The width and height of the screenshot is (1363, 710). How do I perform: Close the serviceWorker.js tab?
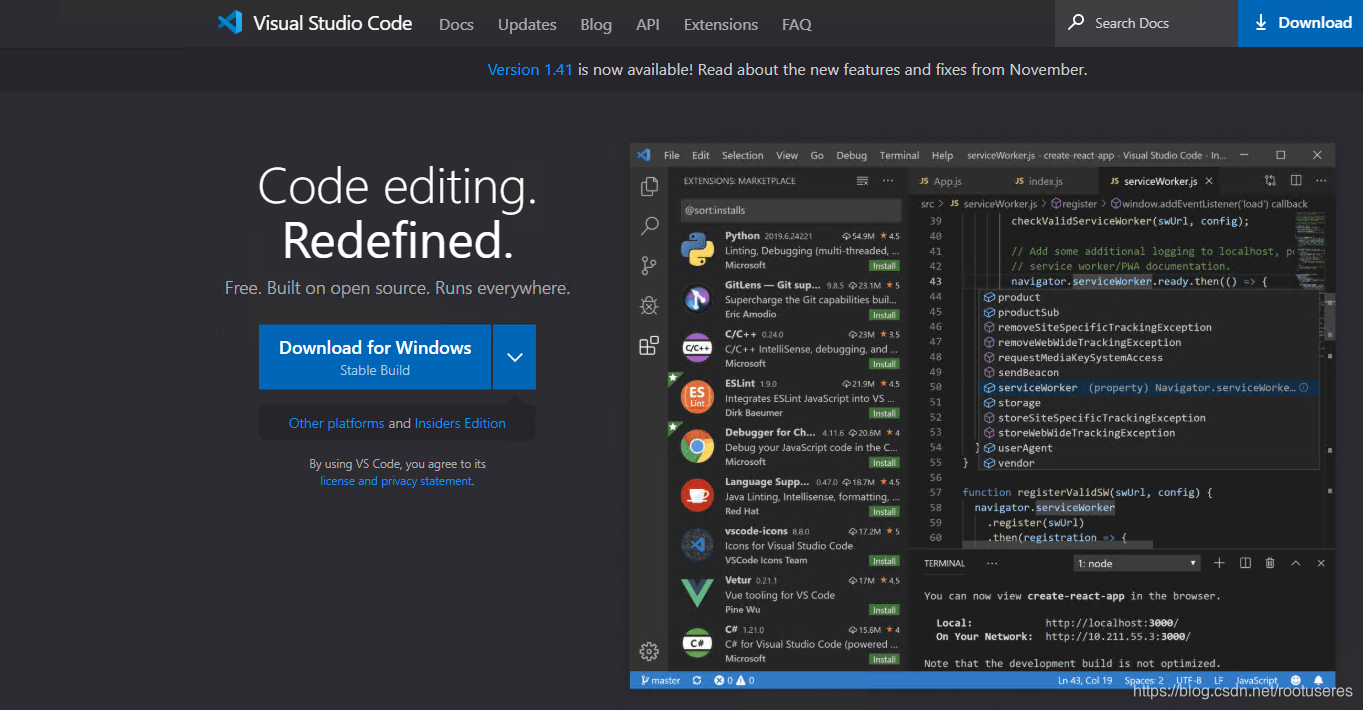1209,181
